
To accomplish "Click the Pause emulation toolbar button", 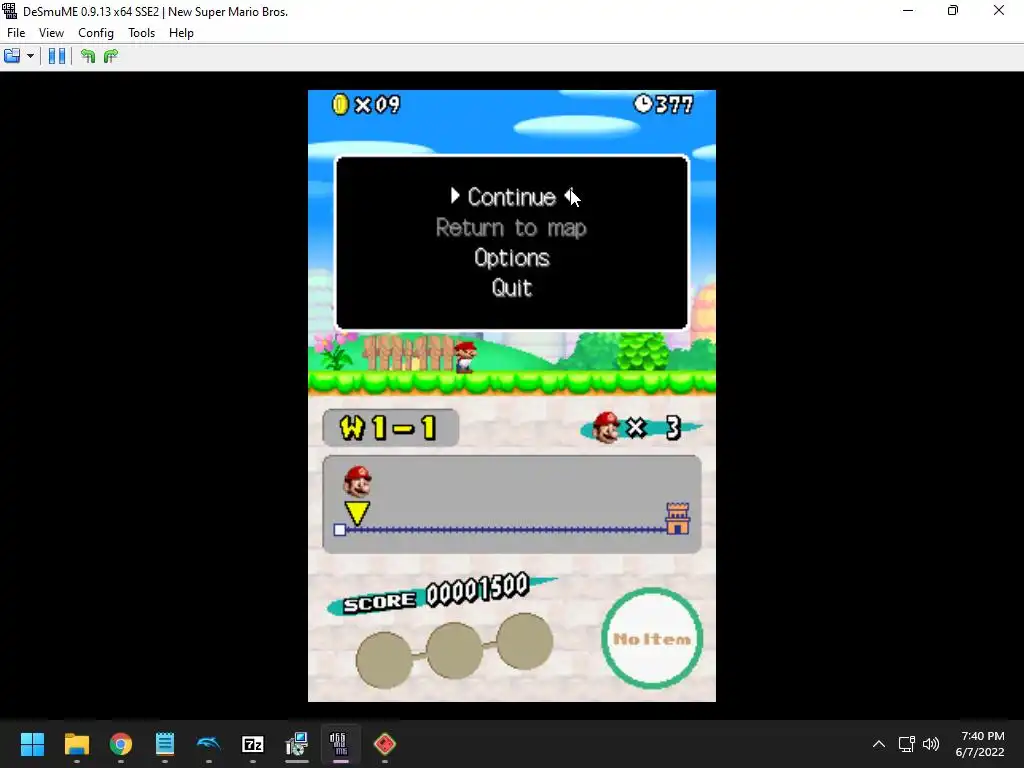I will coord(57,56).
